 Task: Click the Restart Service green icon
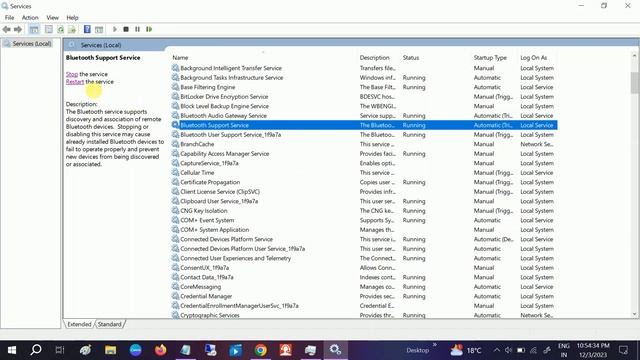coord(149,29)
